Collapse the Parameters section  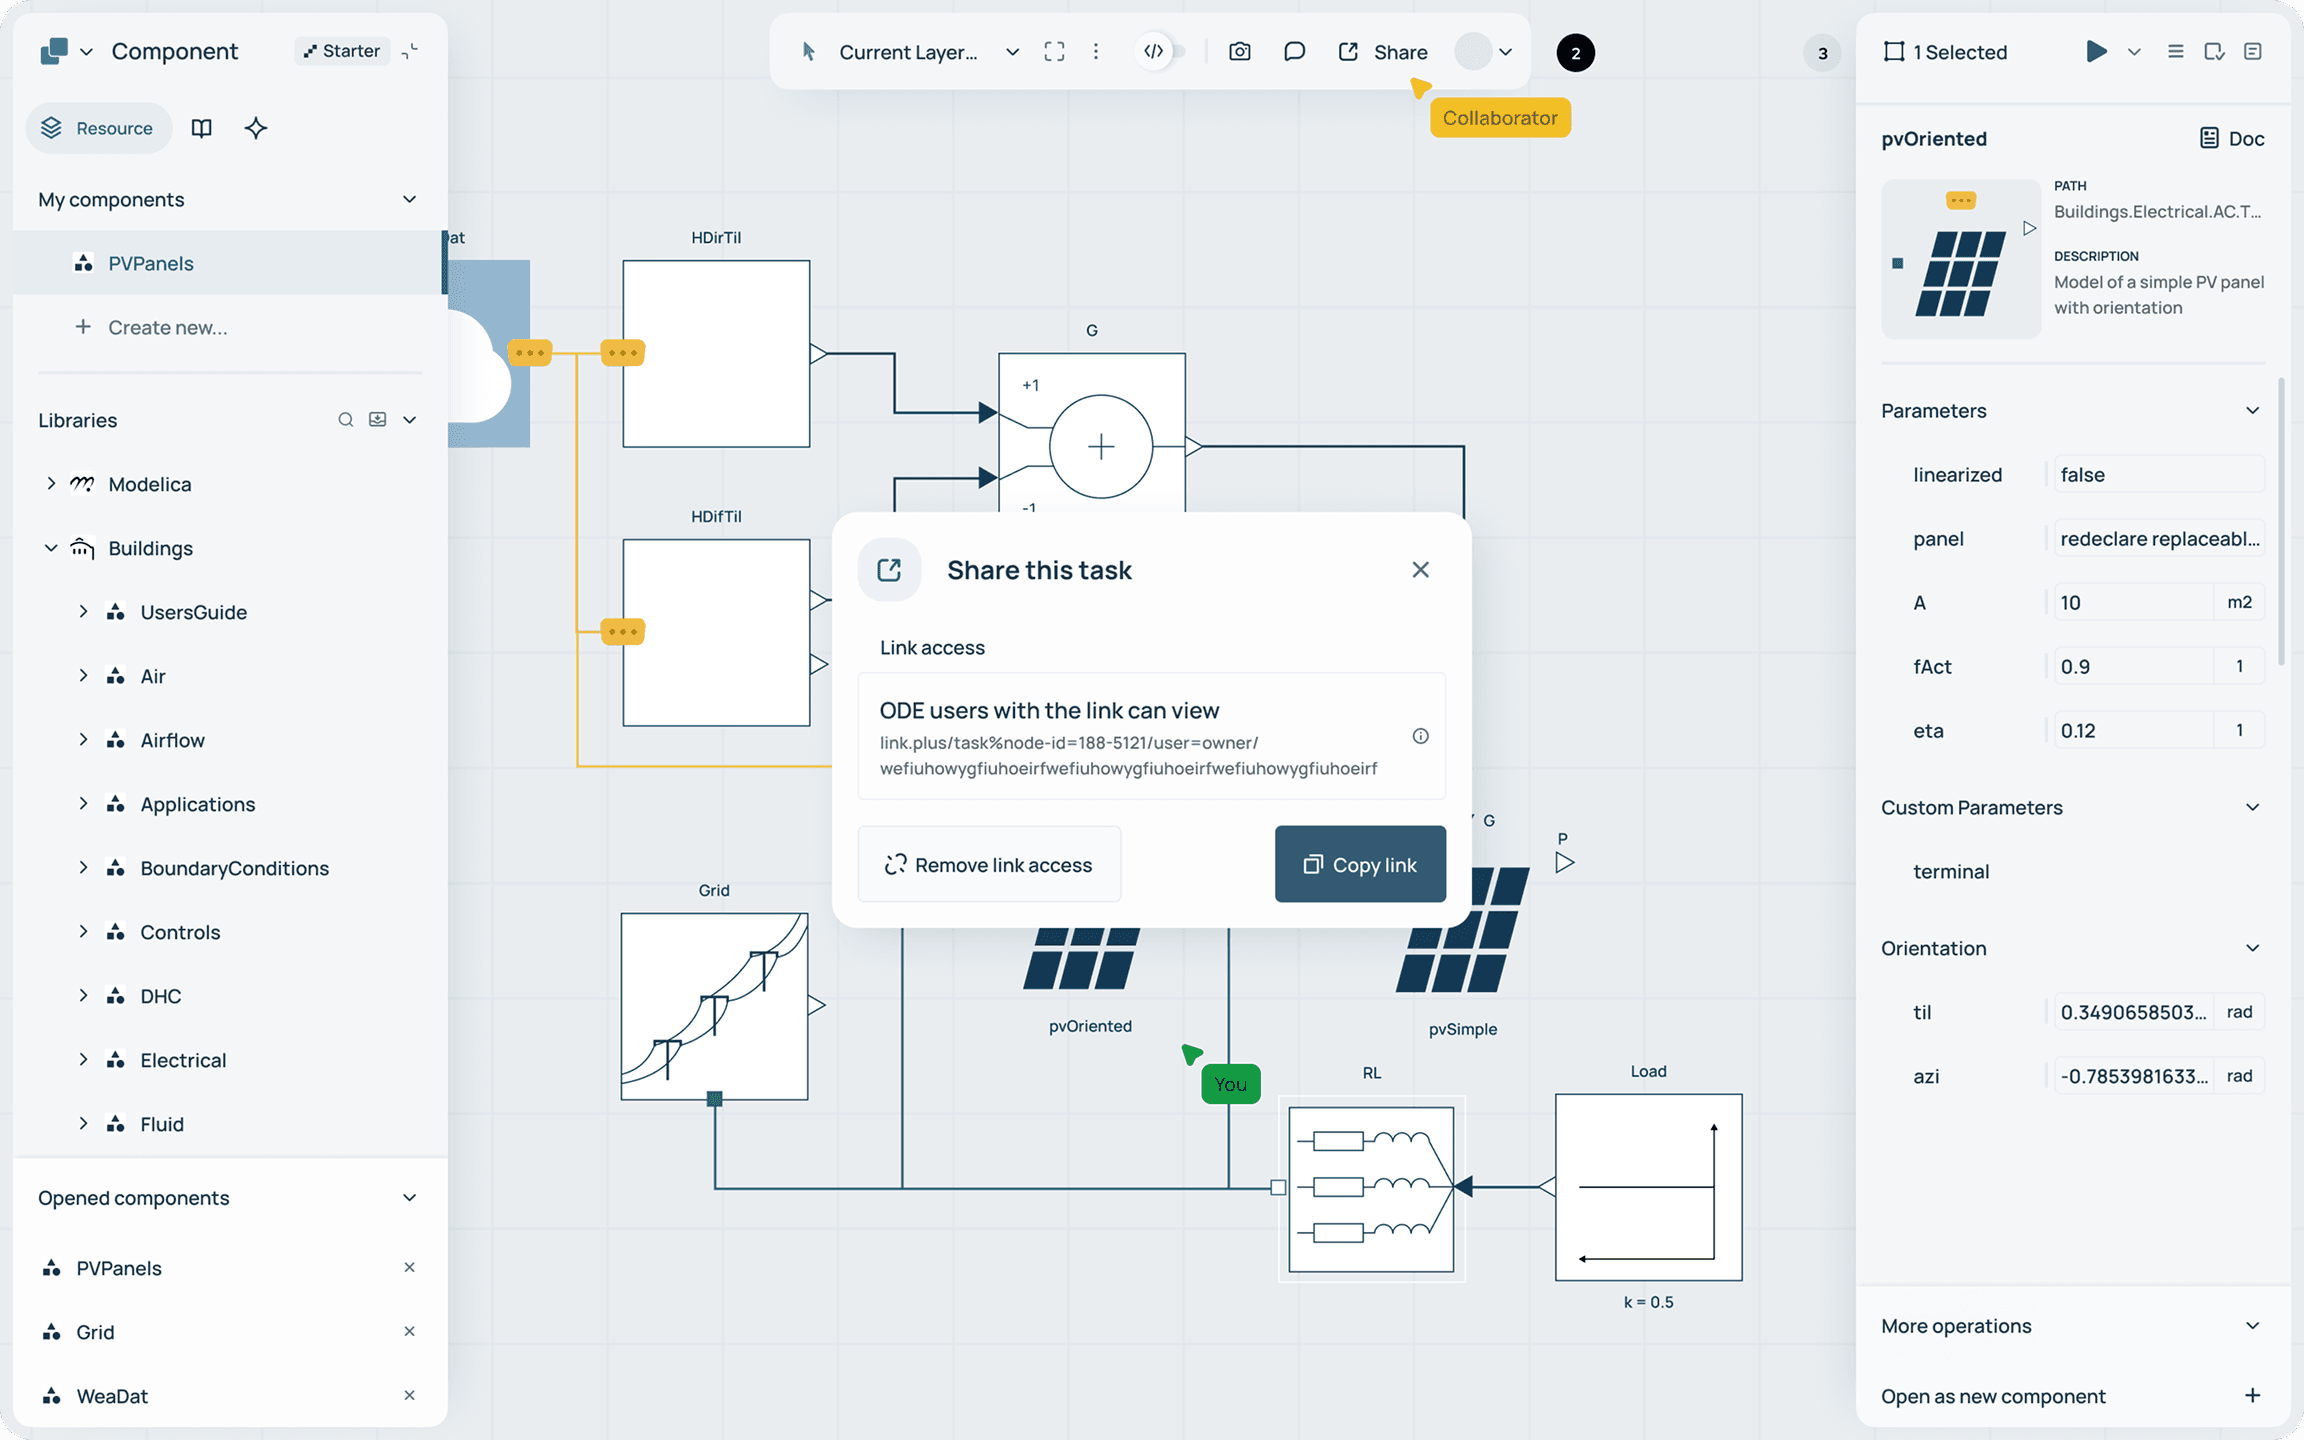(2252, 411)
